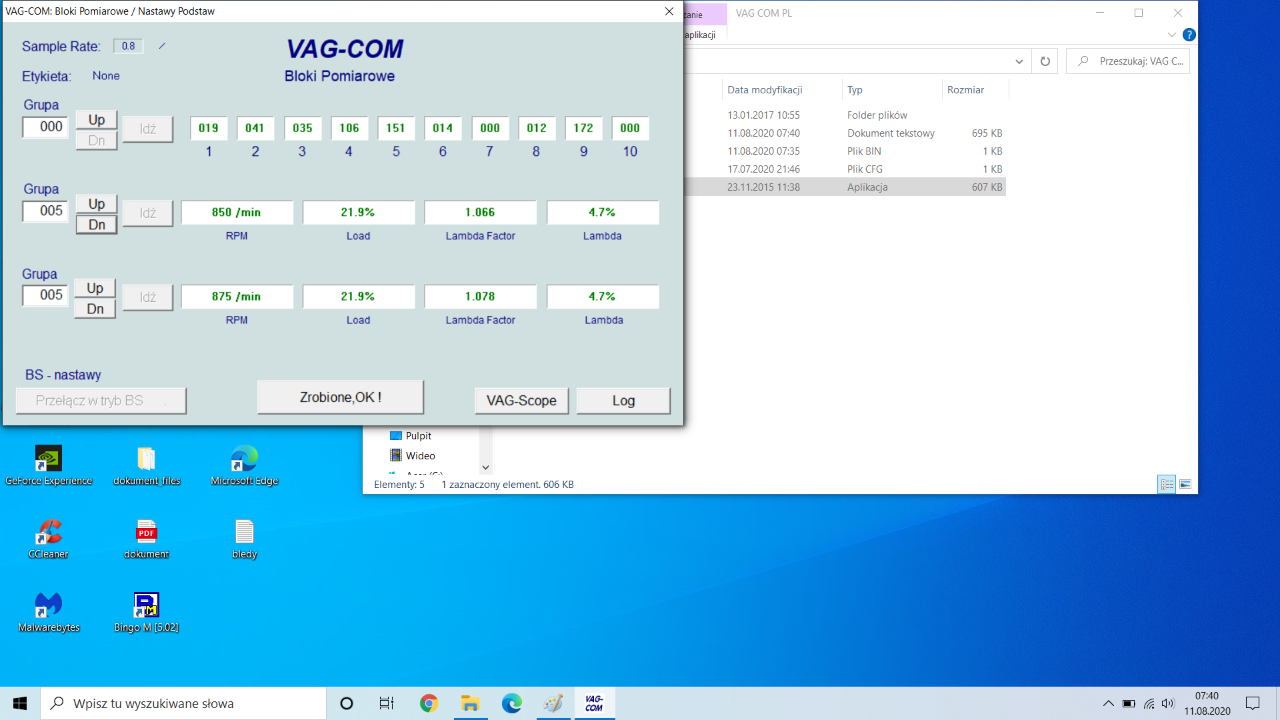Sort files by Rozmiar column

tap(965, 89)
